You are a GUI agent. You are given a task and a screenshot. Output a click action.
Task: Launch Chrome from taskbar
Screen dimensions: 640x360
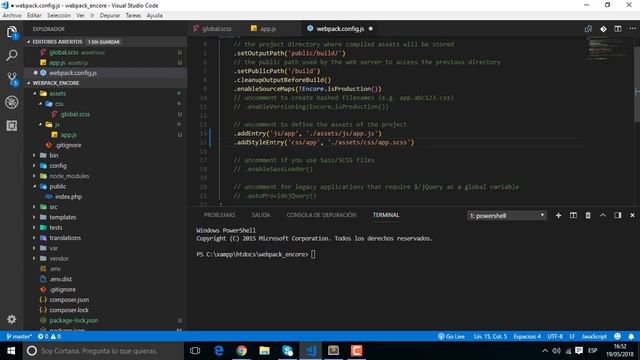pyautogui.click(x=242, y=351)
